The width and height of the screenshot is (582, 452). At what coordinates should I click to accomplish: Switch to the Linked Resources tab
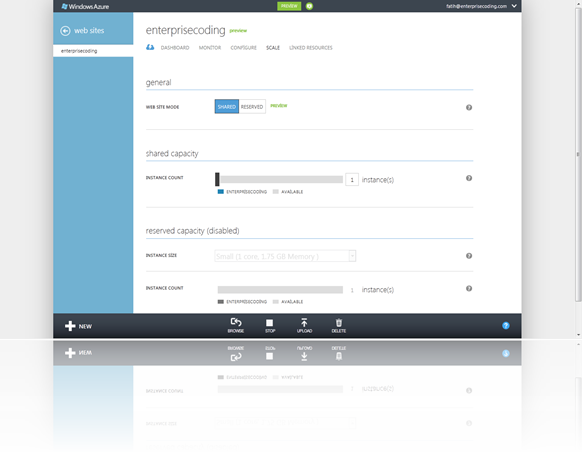[x=311, y=48]
